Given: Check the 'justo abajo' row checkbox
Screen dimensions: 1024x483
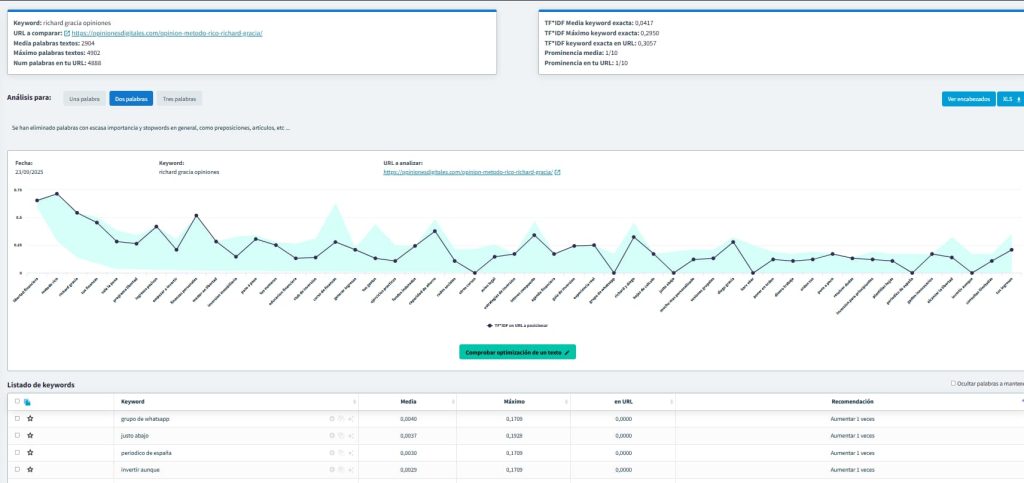Looking at the screenshot, I should click(x=18, y=435).
